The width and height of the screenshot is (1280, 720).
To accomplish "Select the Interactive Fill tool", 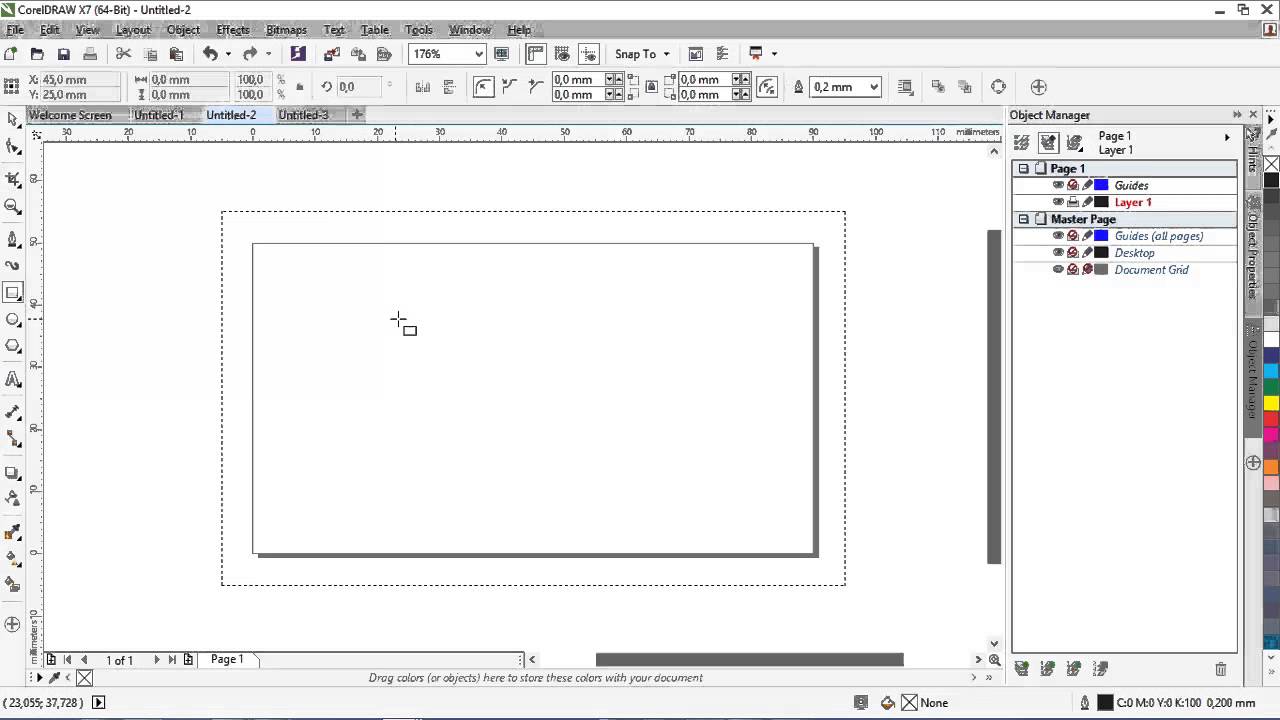I will tap(12, 558).
